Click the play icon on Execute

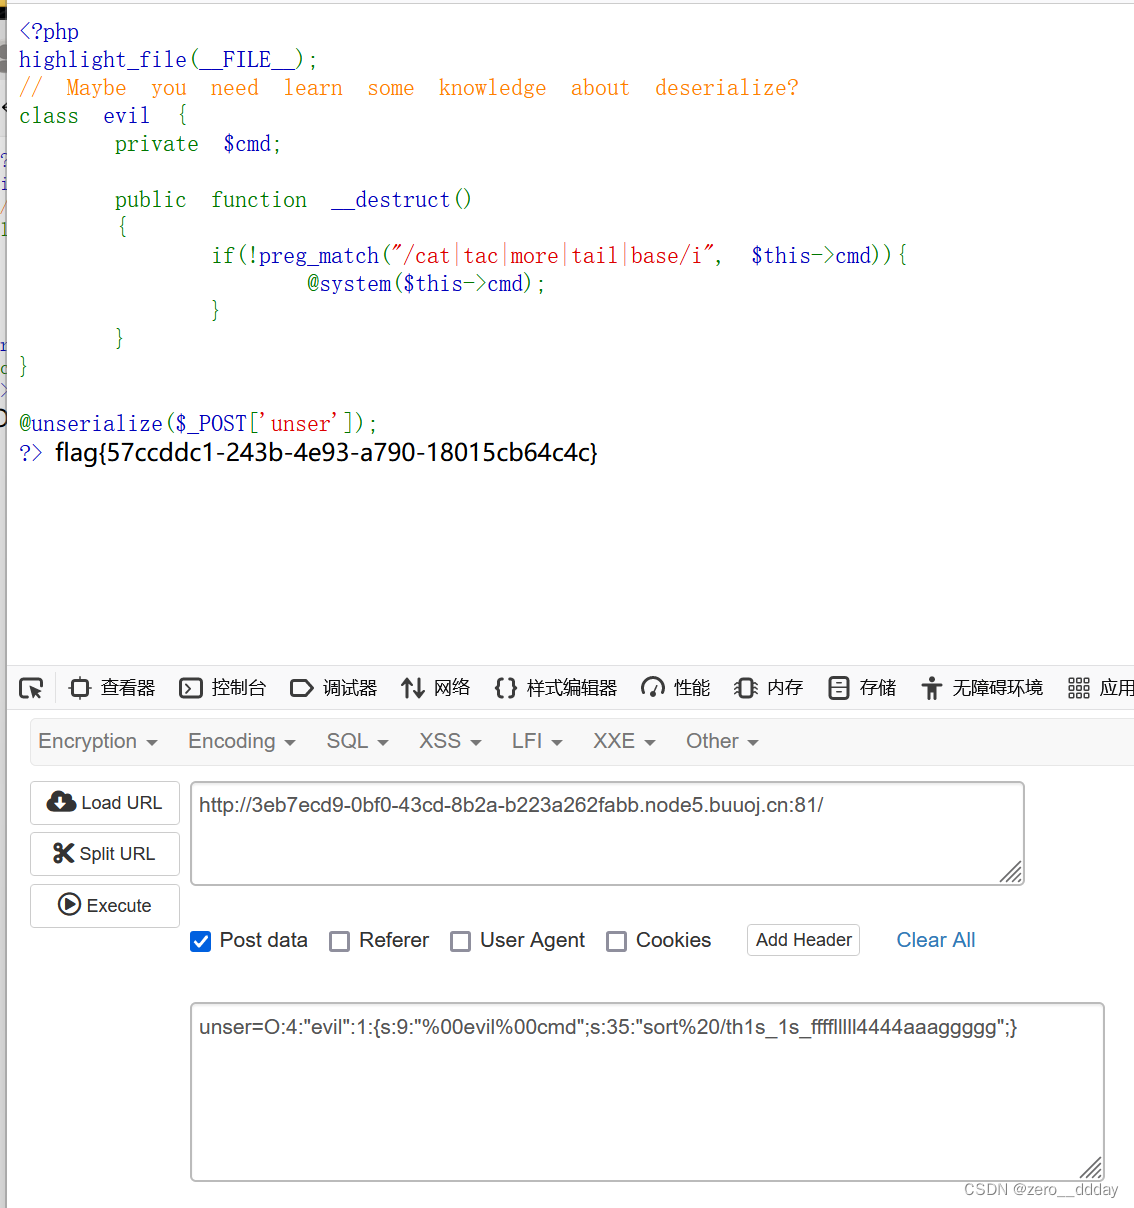(x=70, y=905)
